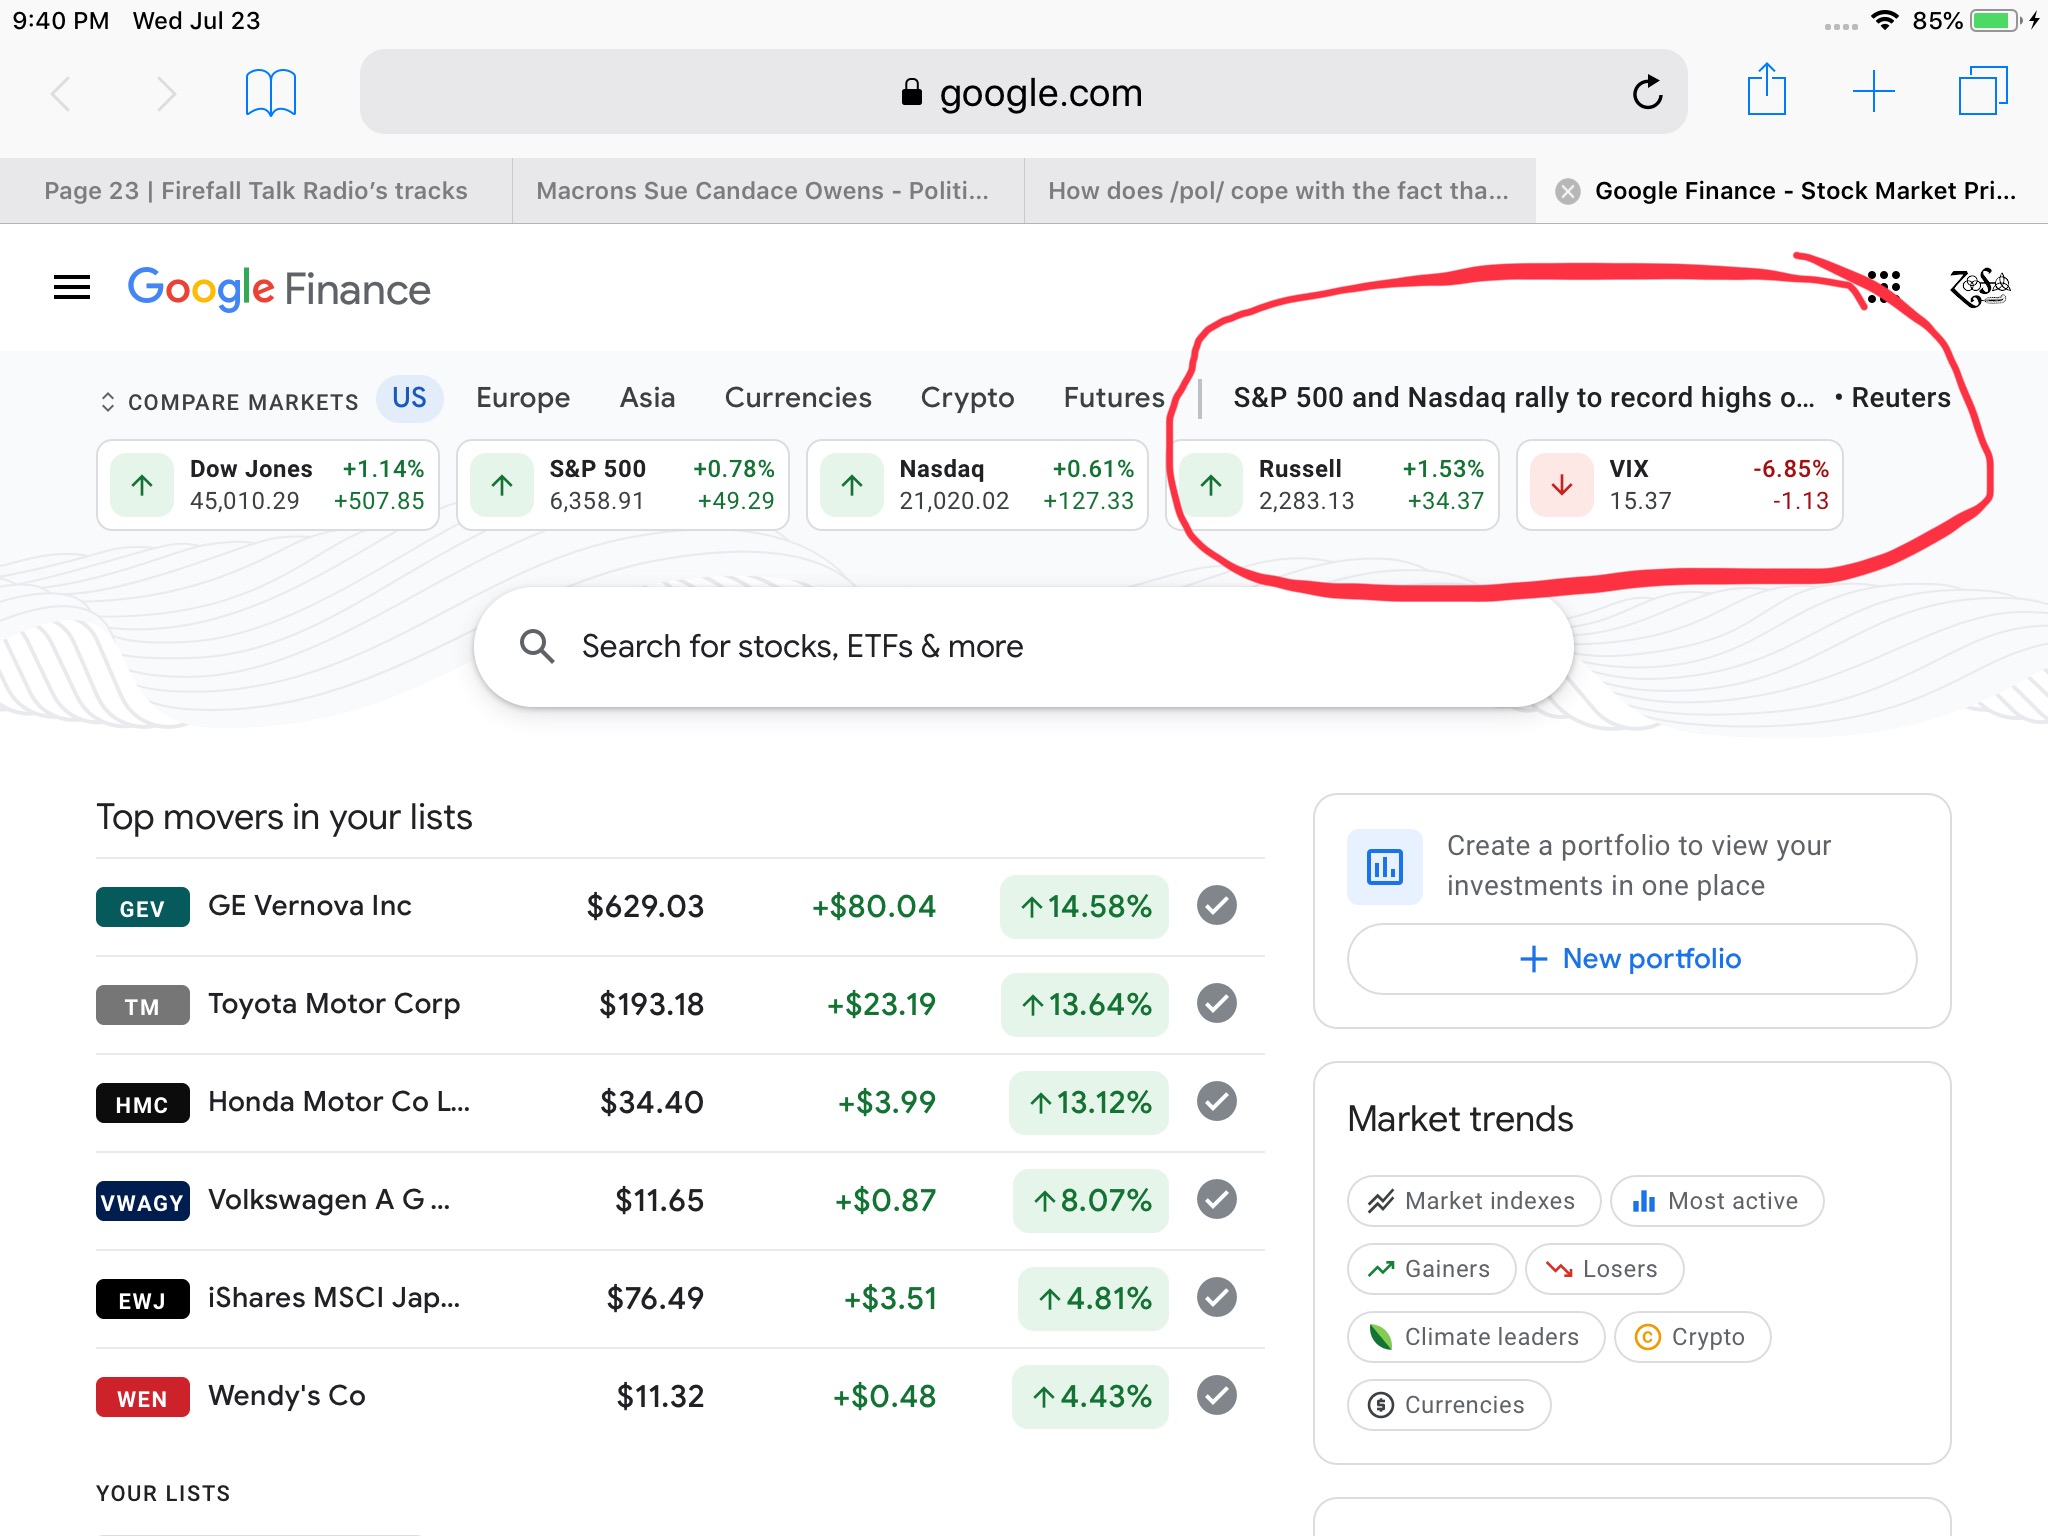2048x1536 pixels.
Task: Click the search magnifier icon
Action: [537, 646]
